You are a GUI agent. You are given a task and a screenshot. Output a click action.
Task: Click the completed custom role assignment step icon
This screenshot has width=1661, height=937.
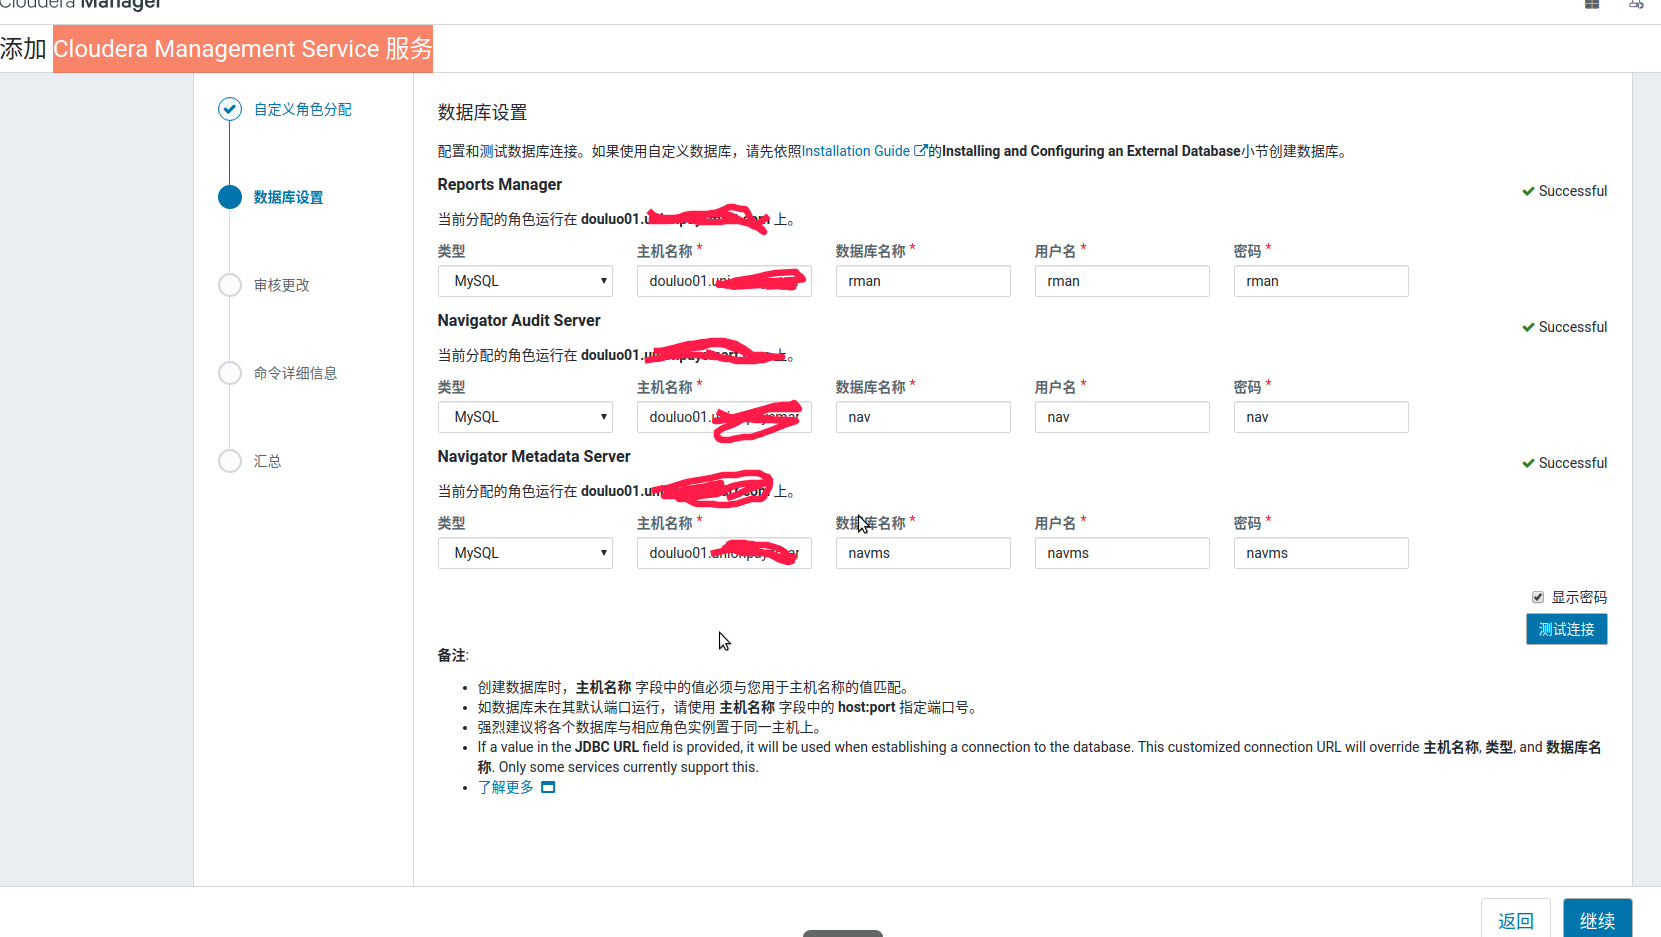(x=230, y=109)
